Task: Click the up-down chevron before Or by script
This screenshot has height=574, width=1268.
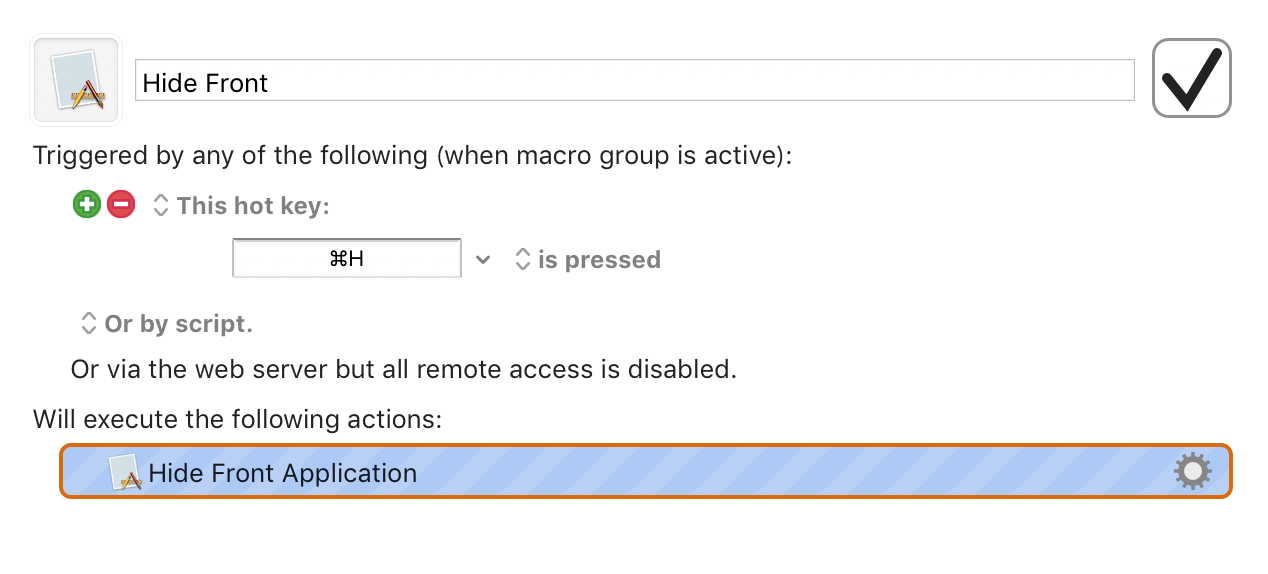Action: tap(88, 324)
